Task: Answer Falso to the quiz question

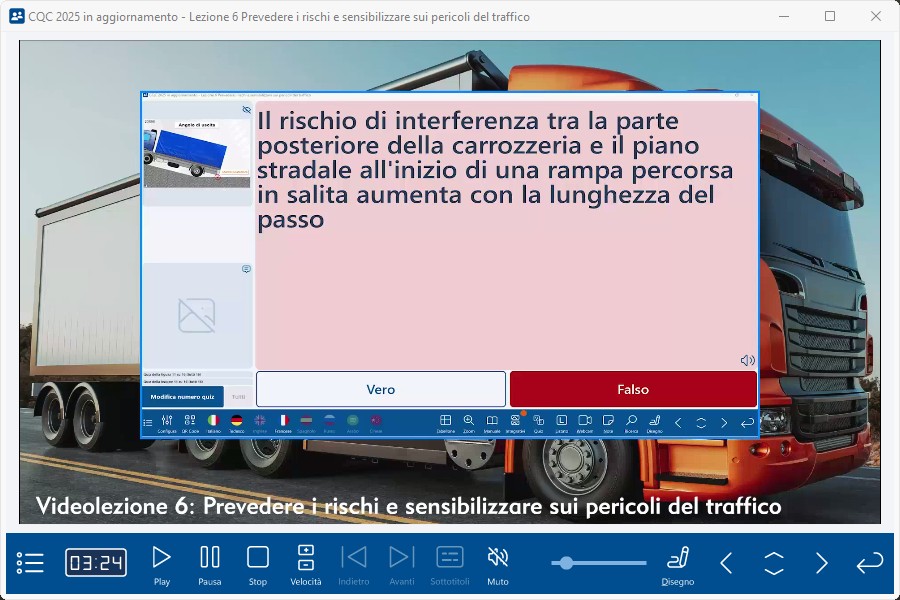Action: point(633,389)
